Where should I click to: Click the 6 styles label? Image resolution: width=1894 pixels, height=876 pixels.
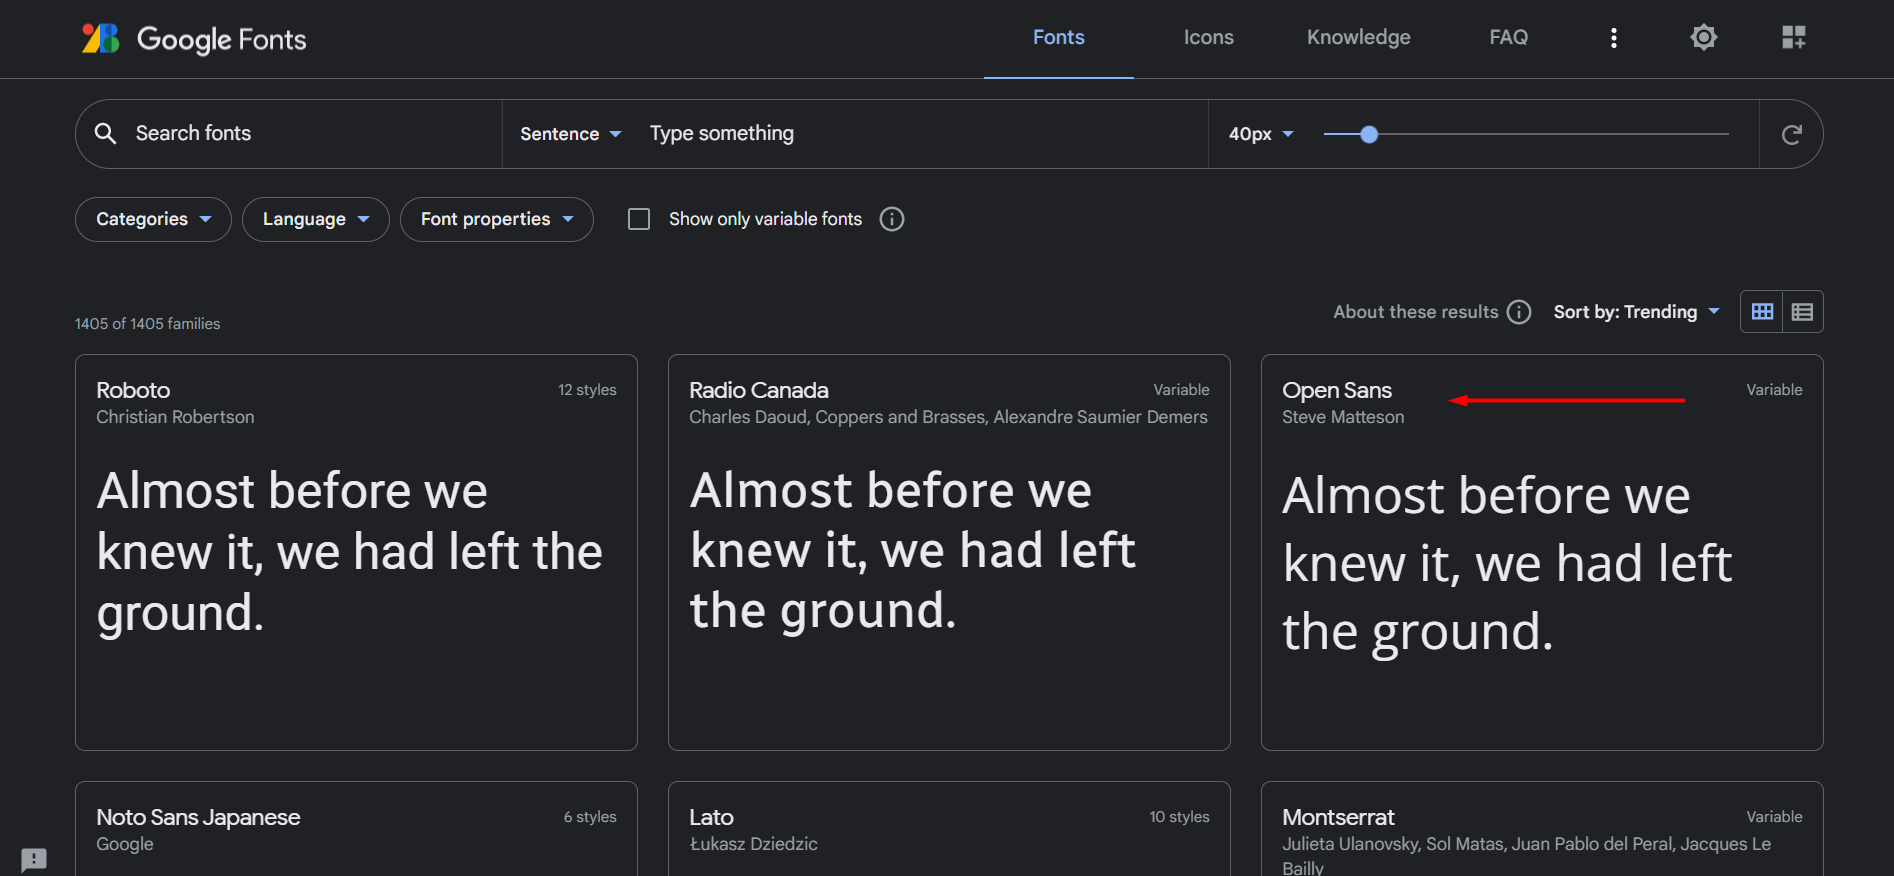(590, 817)
